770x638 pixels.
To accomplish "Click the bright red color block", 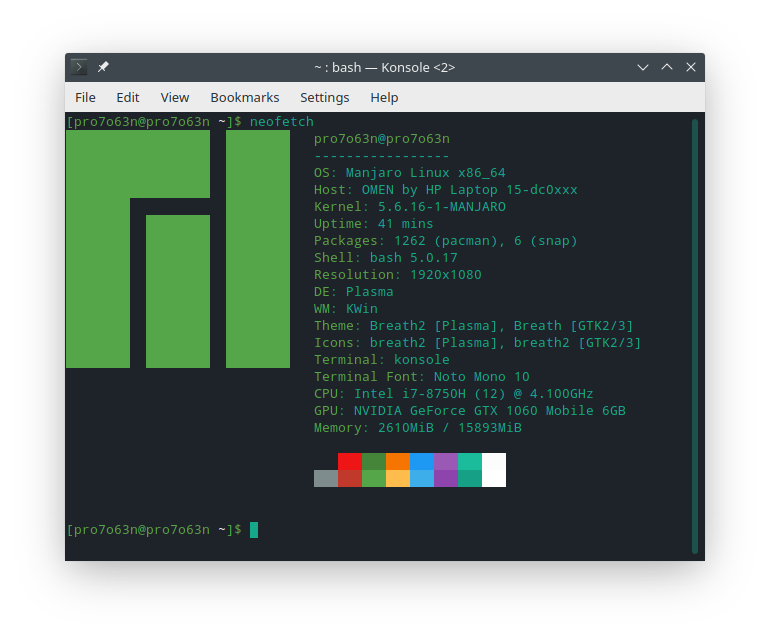I will 350,462.
